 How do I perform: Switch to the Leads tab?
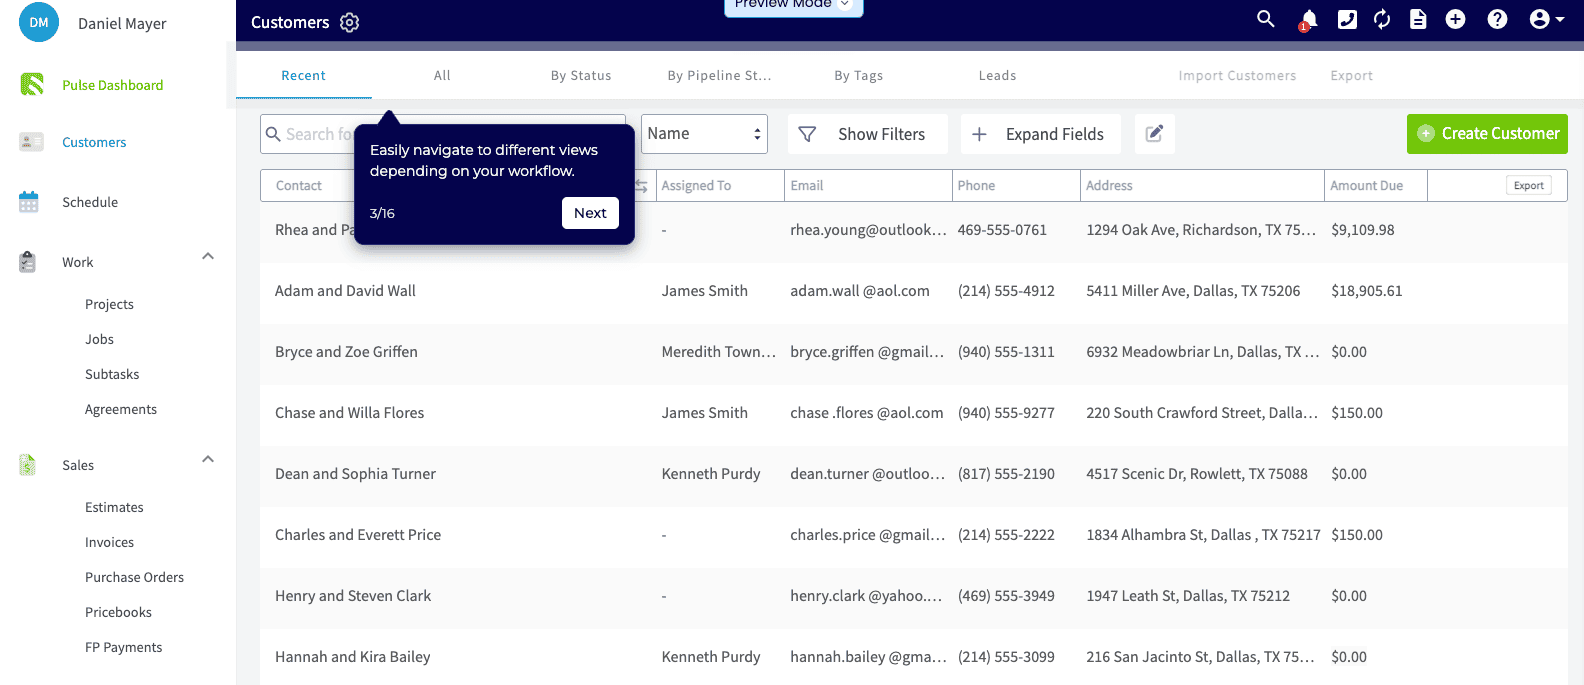coord(997,76)
